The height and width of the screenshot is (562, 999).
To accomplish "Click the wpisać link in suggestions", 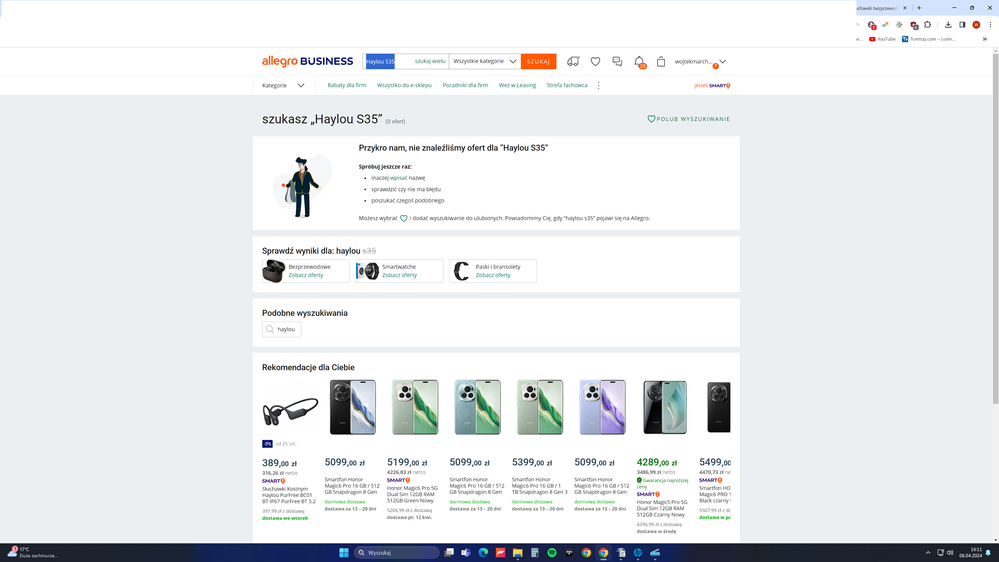I will 398,178.
